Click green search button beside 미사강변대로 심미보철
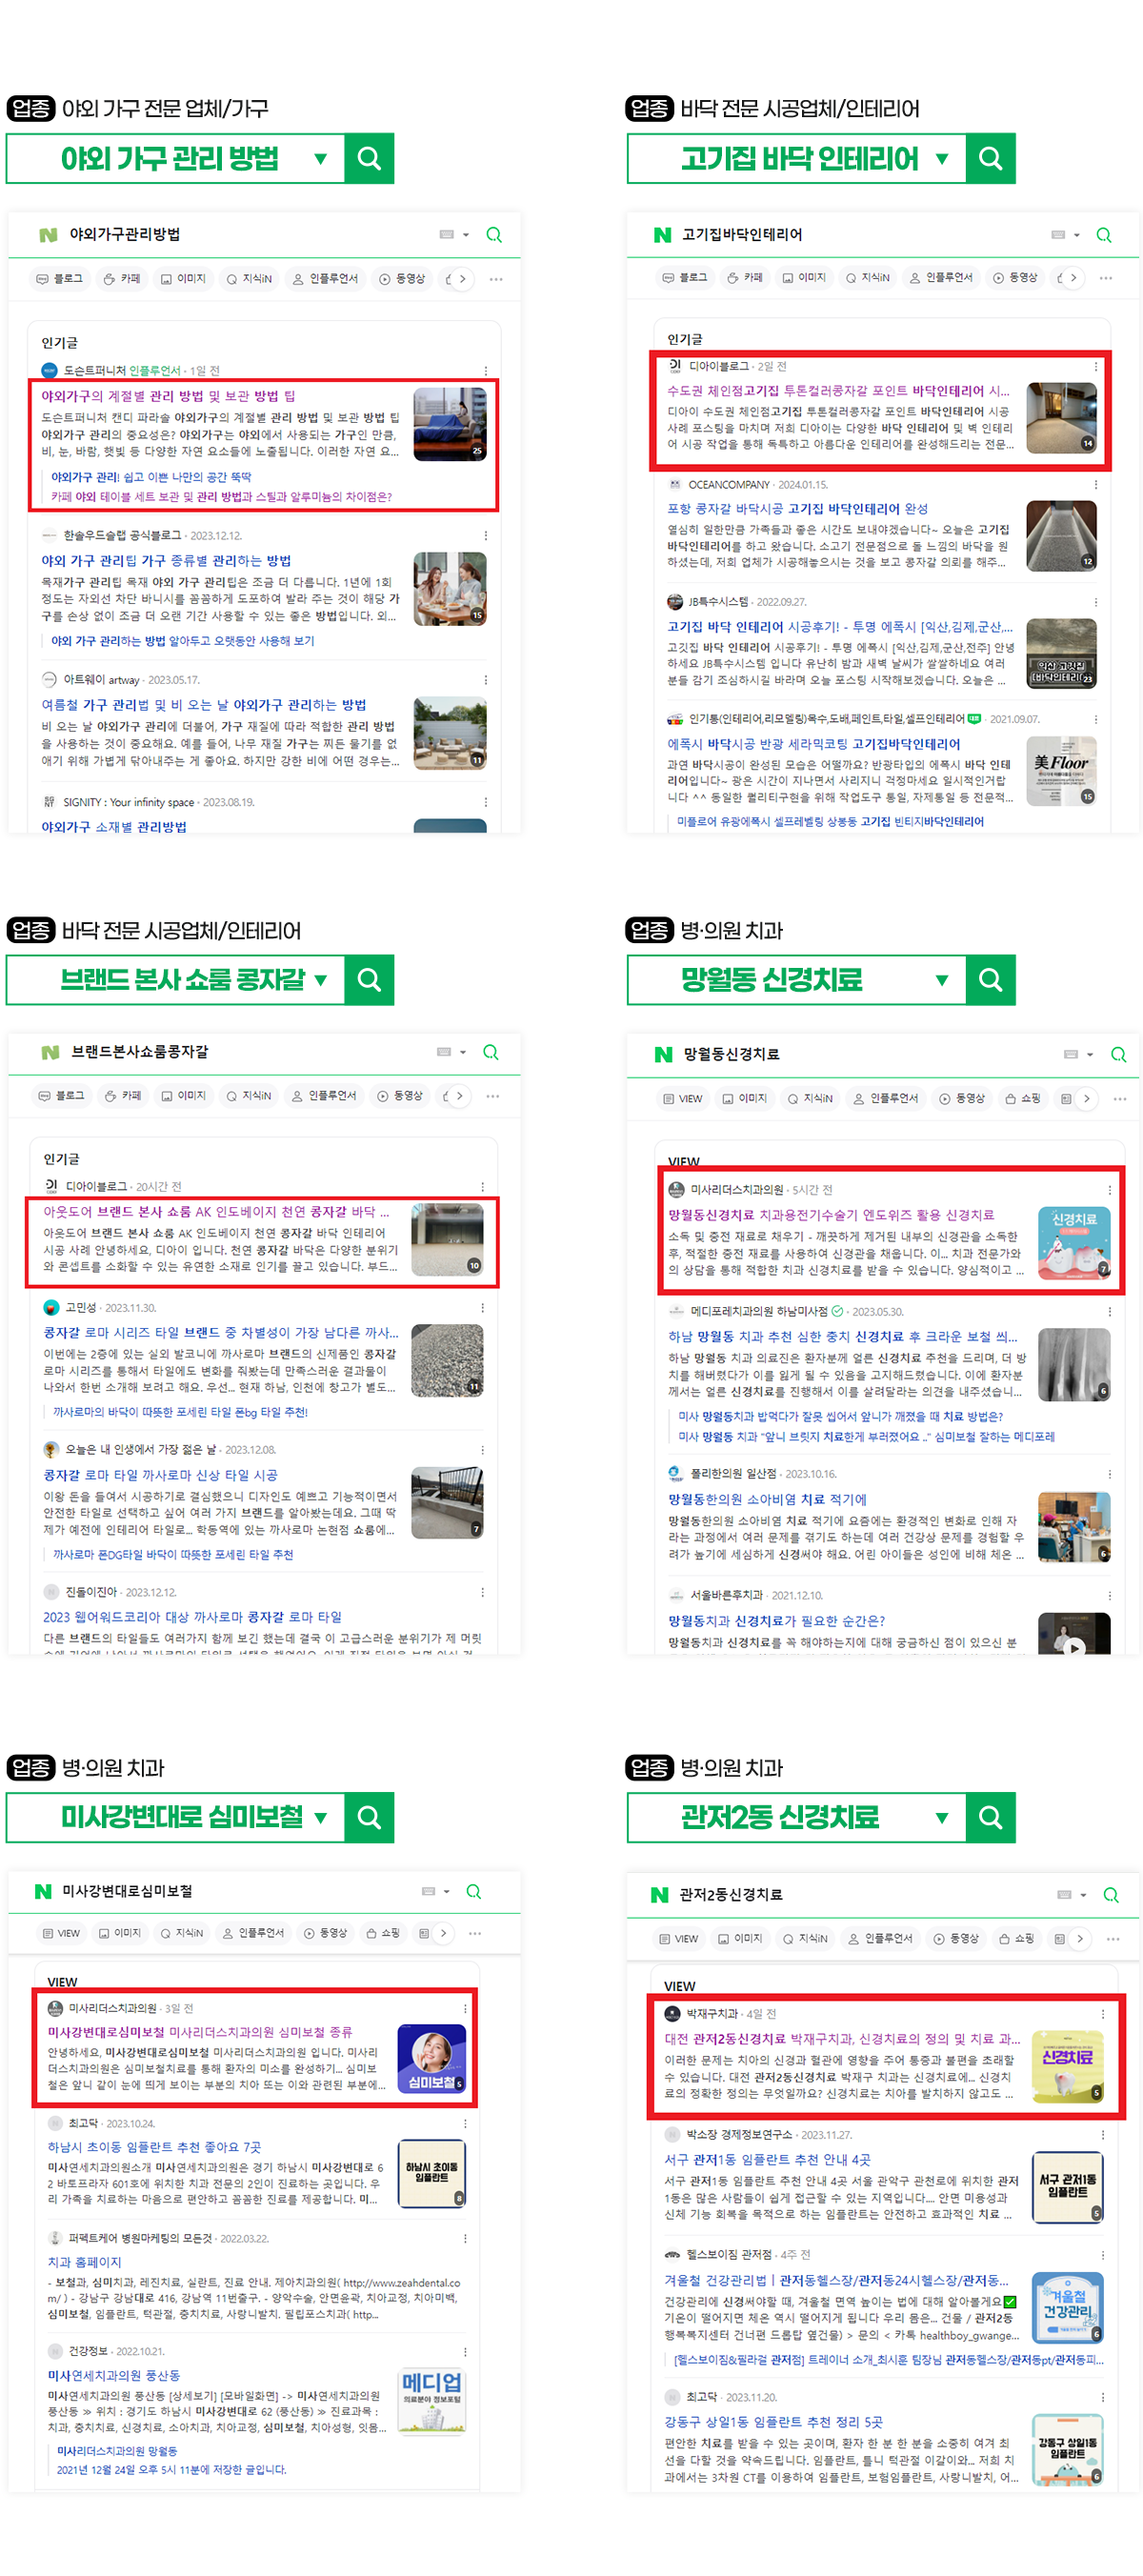The width and height of the screenshot is (1143, 2576). click(x=369, y=1817)
